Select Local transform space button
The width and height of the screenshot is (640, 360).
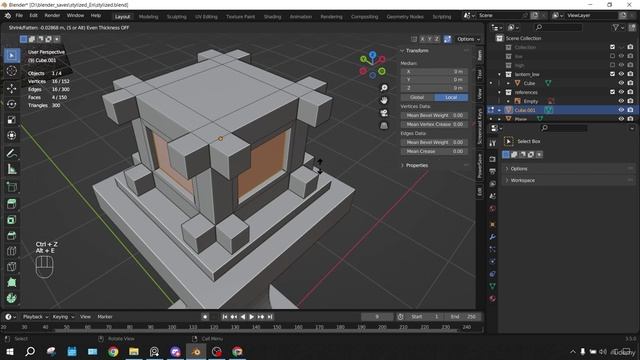click(x=451, y=97)
